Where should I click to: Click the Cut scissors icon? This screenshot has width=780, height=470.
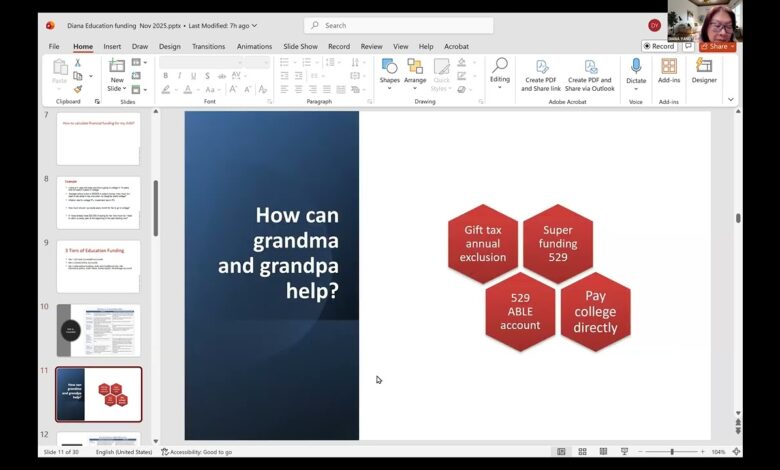tap(78, 63)
